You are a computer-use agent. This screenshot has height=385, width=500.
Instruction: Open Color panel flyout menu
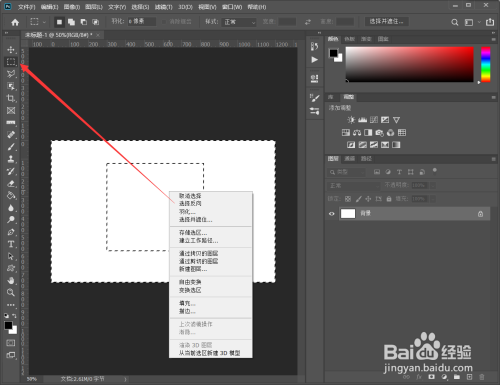pyautogui.click(x=494, y=39)
